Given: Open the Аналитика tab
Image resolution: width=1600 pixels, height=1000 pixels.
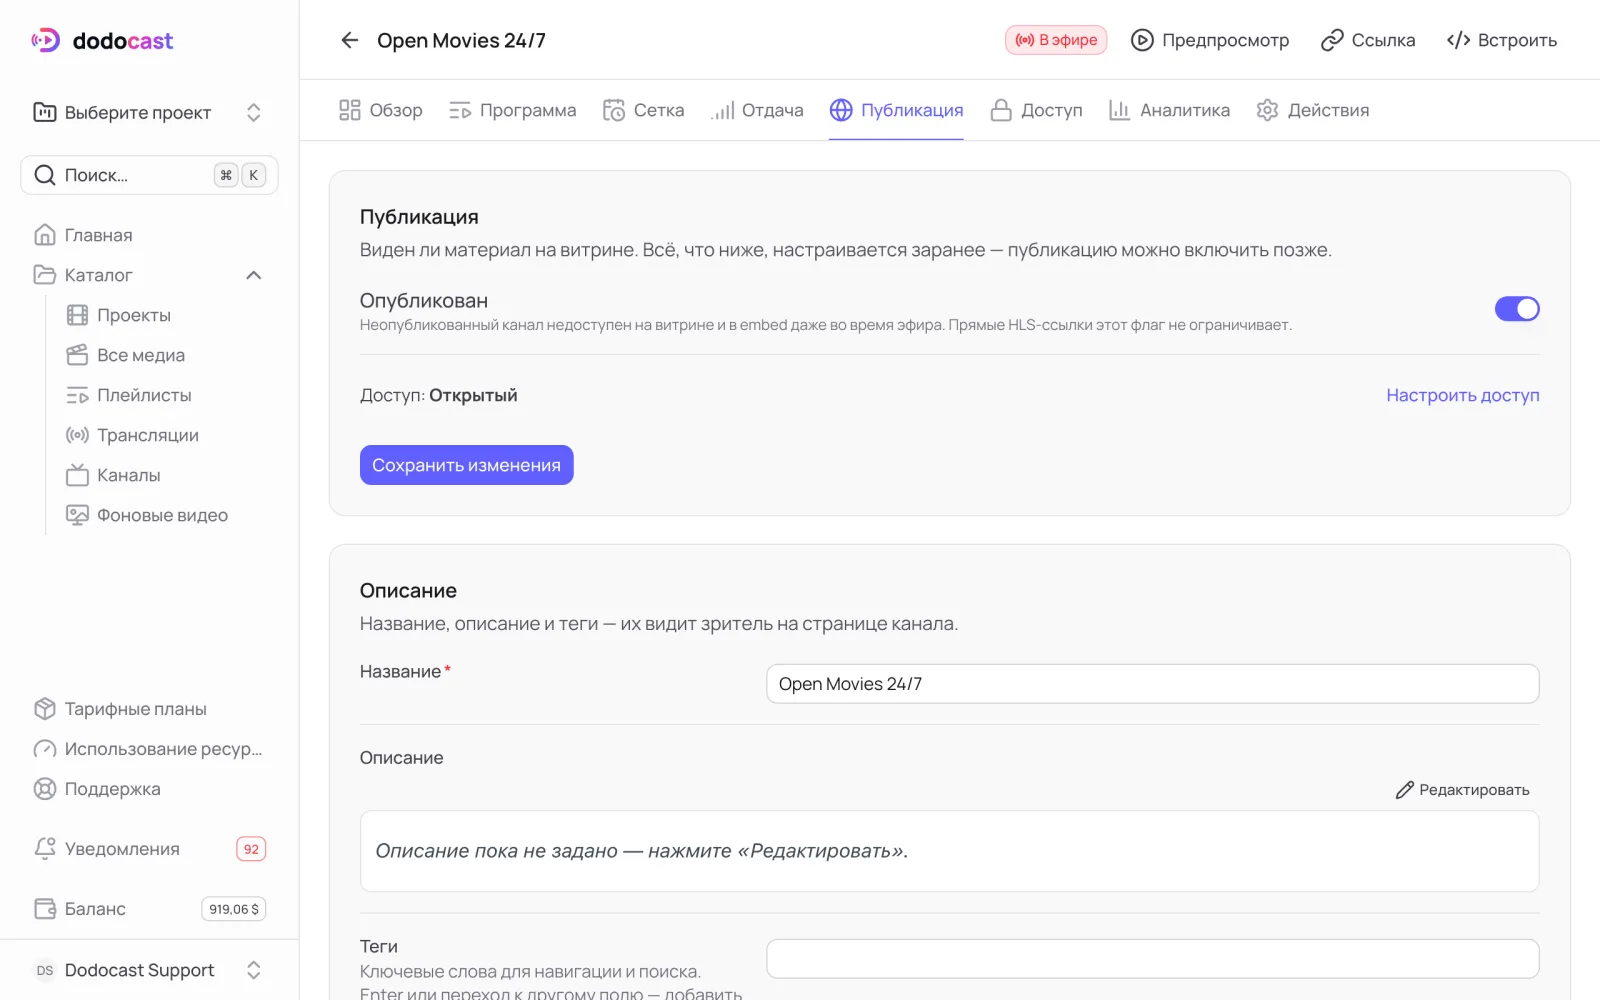Looking at the screenshot, I should [x=1169, y=110].
